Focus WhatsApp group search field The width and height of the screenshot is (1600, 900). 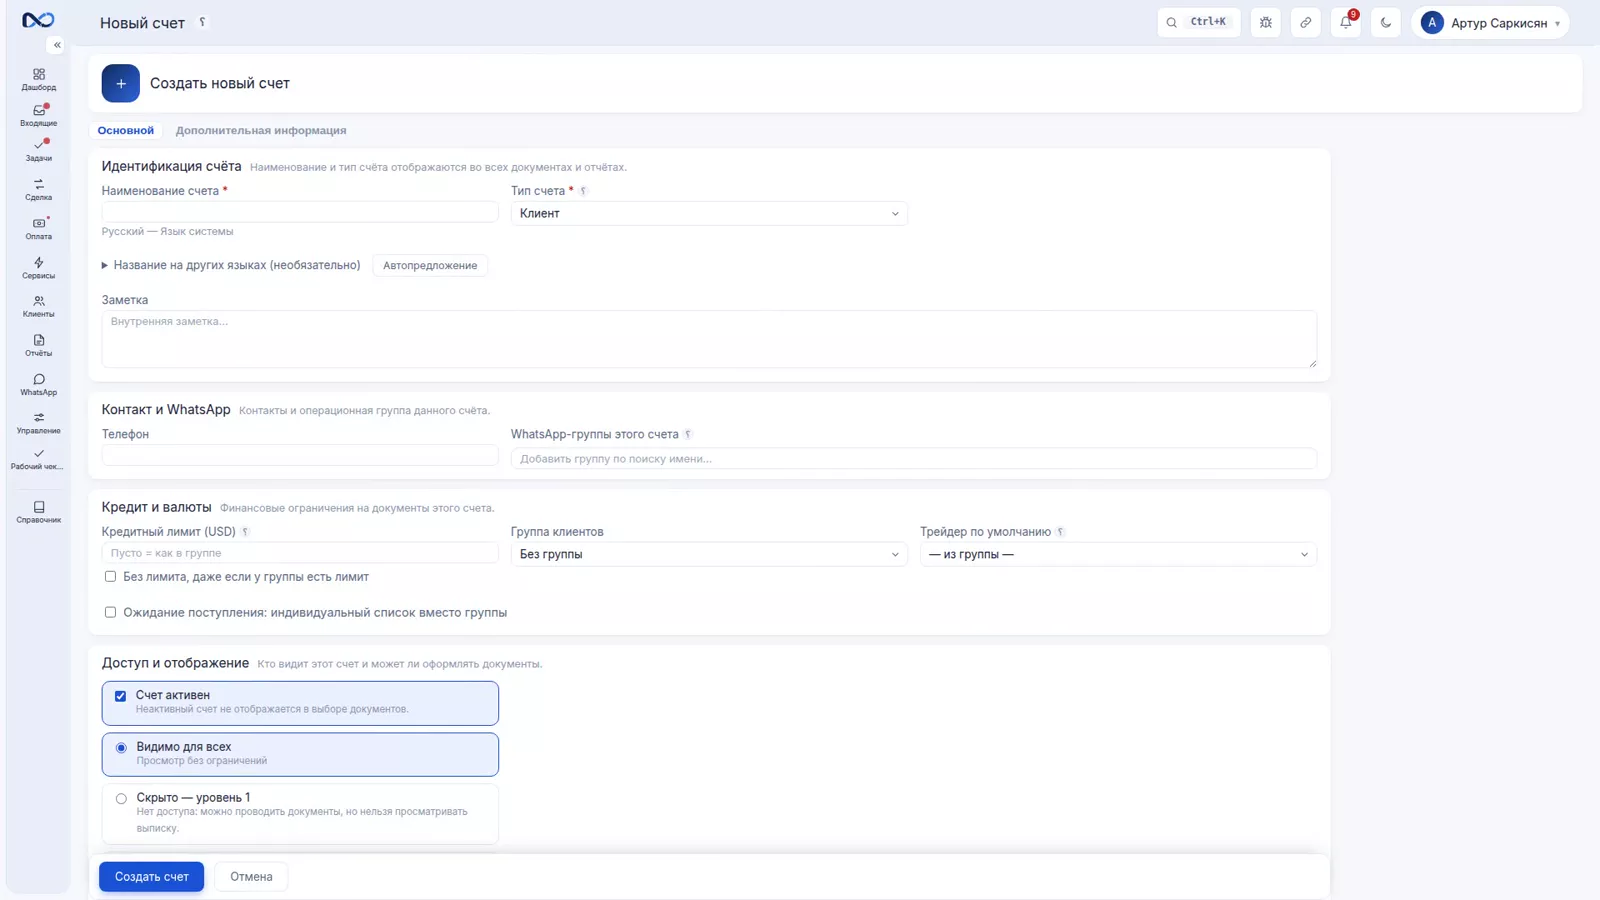coord(914,459)
